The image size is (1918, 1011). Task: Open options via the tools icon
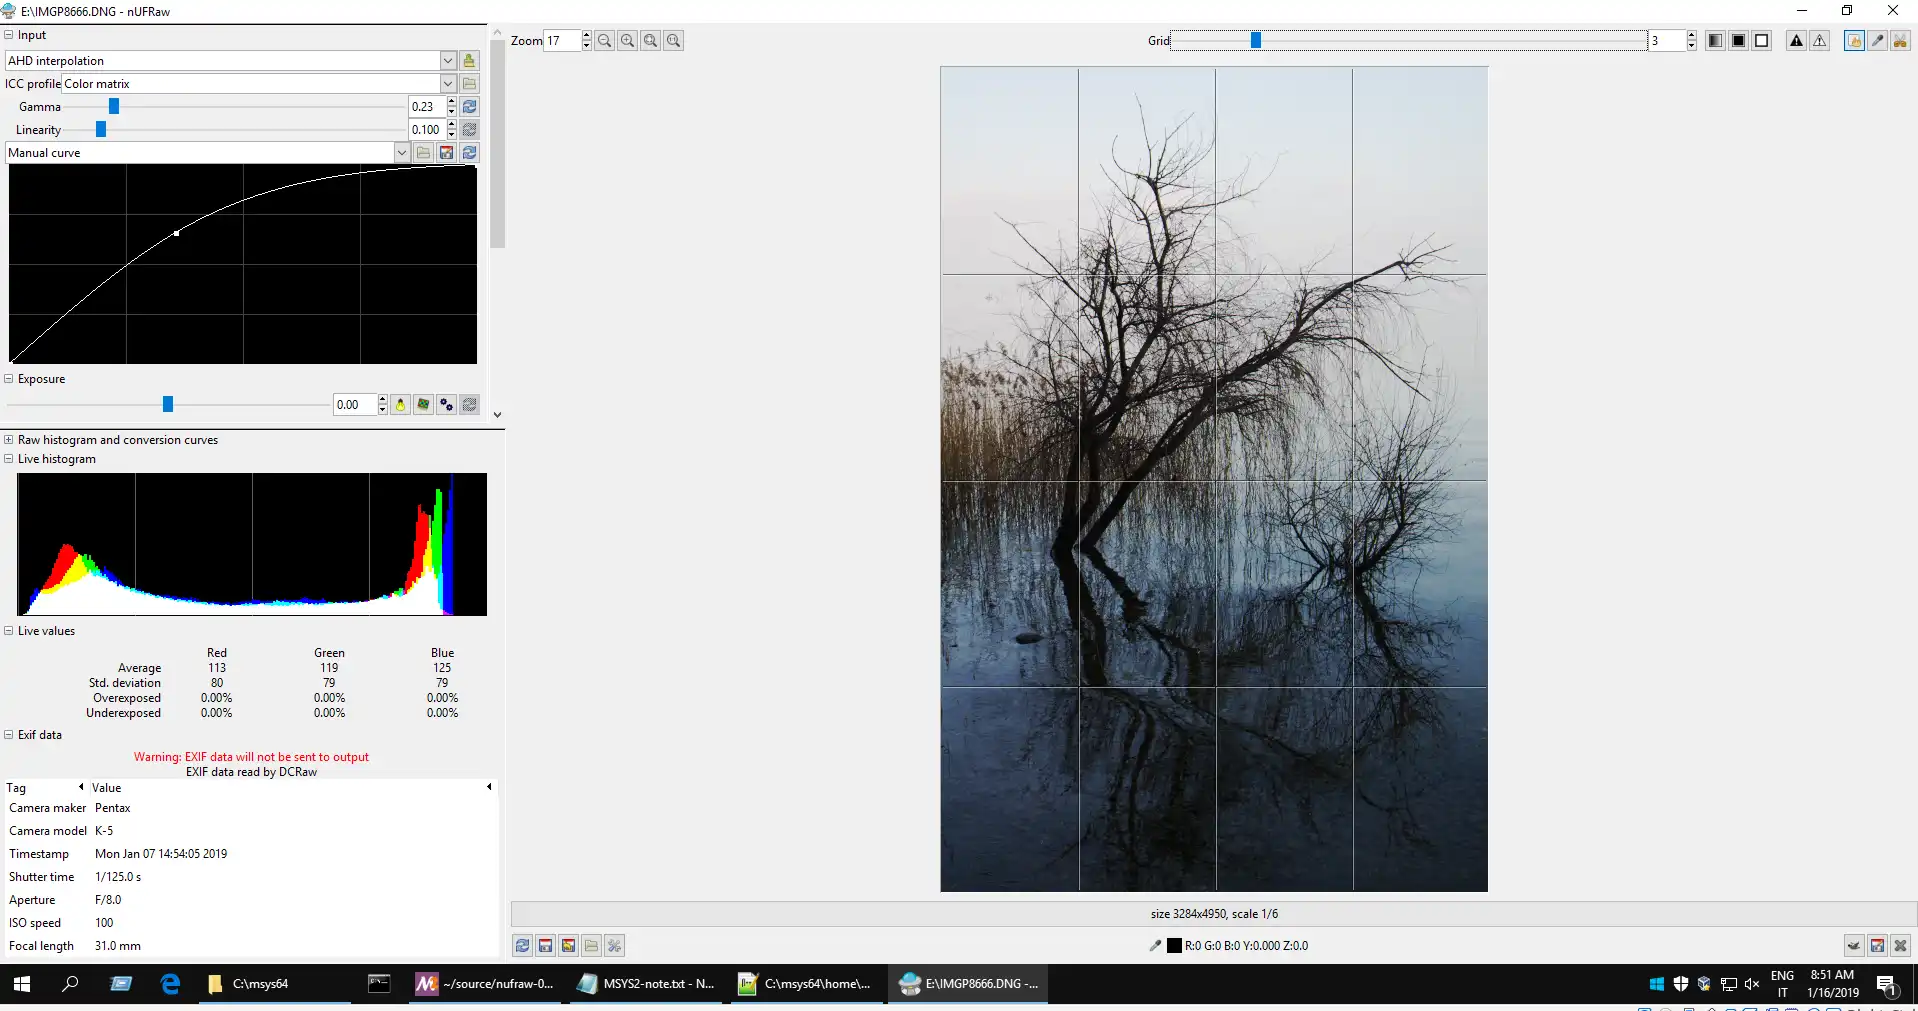click(x=614, y=946)
